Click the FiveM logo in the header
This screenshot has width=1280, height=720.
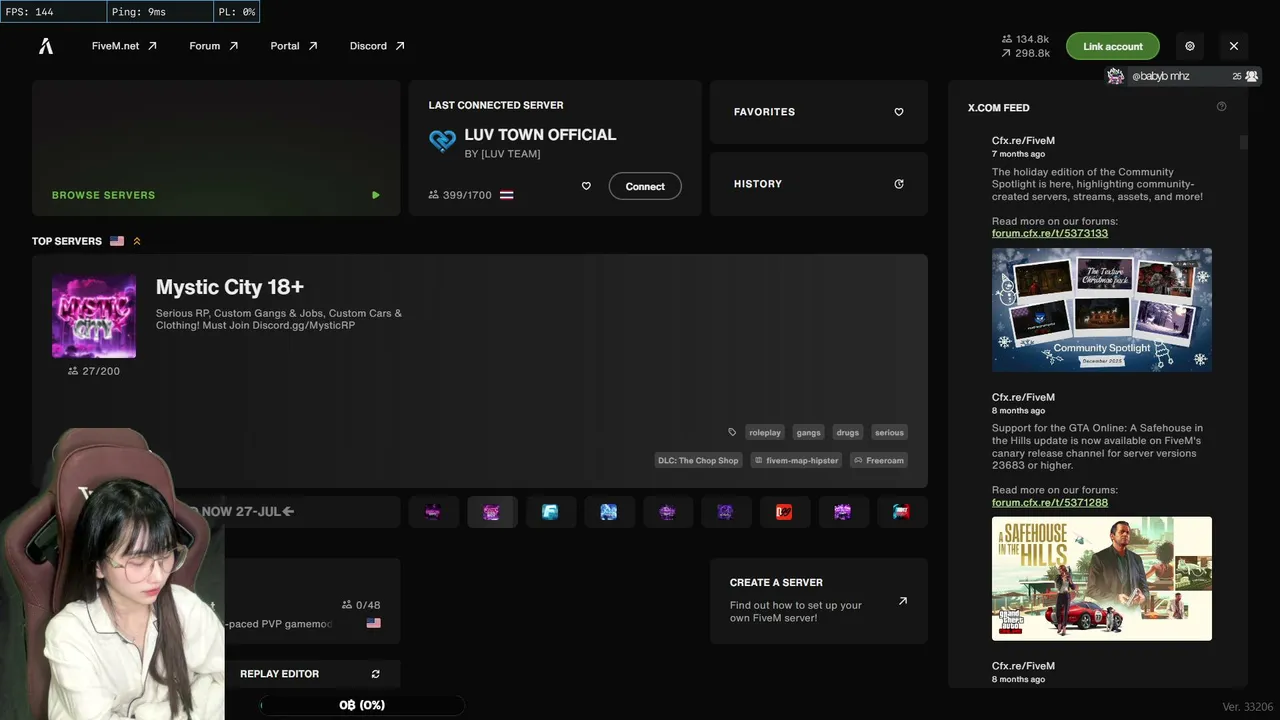point(46,46)
